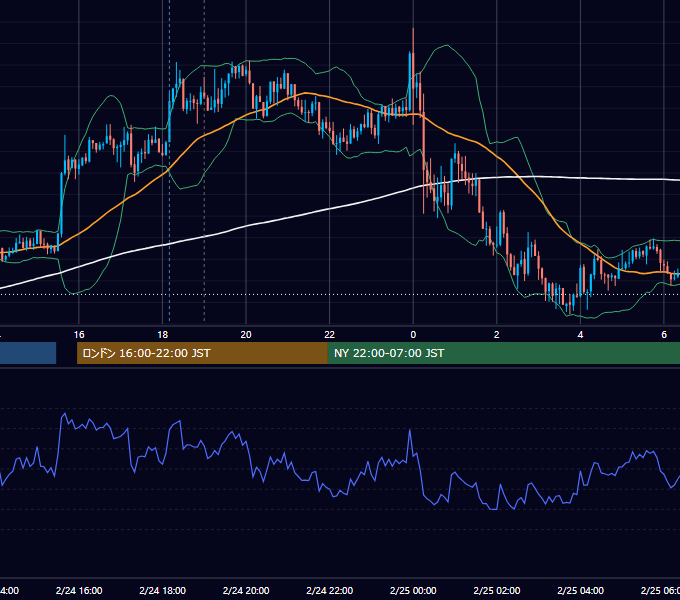Click hour label 16 on the price chart axis

[79, 335]
